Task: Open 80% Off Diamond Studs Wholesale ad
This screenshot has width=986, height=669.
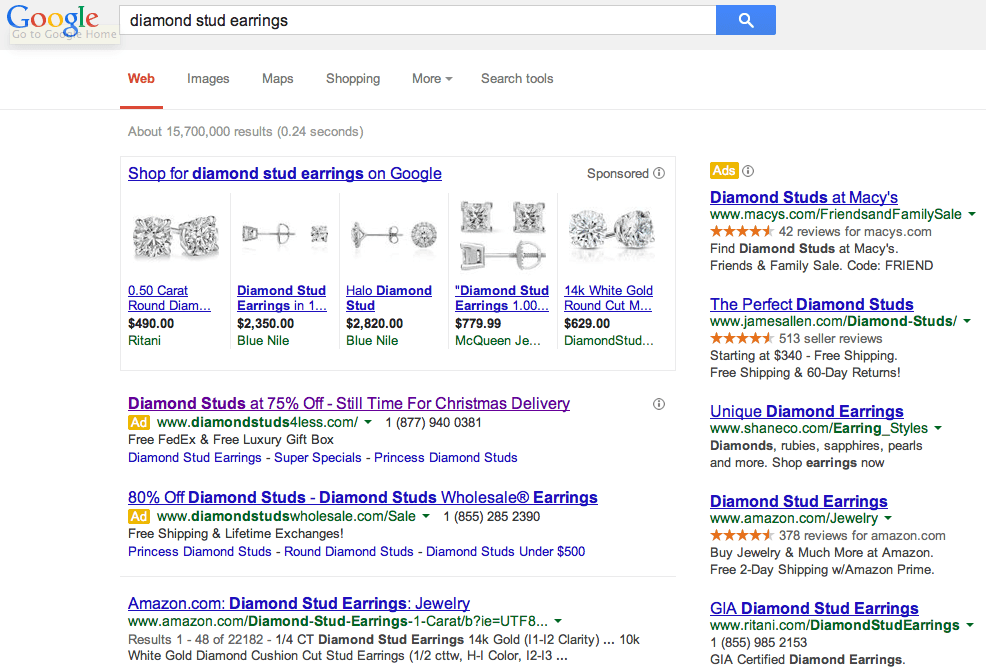Action: point(363,497)
